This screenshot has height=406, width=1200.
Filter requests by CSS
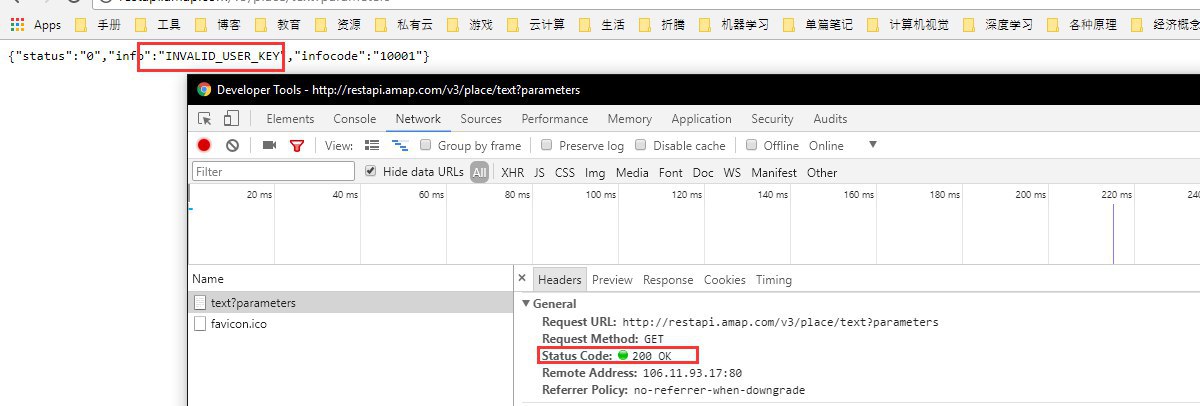pos(565,172)
